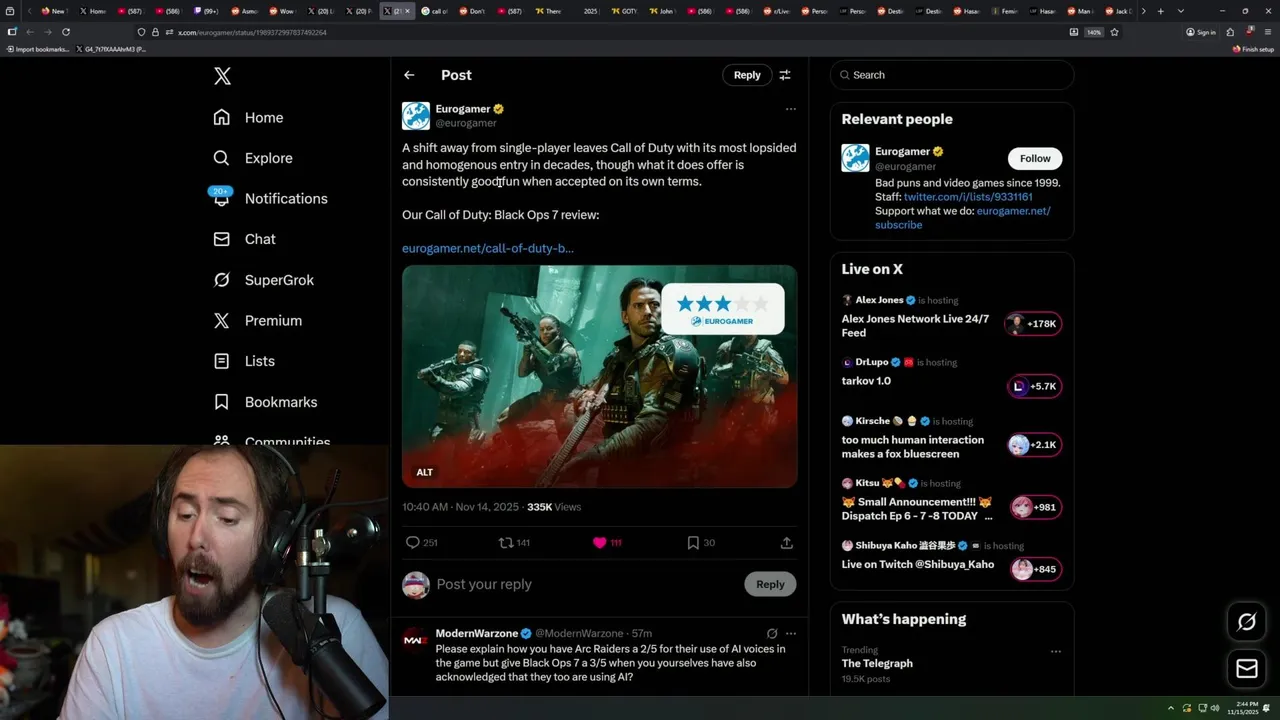Viewport: 1280px width, 720px height.
Task: Click the 335K Views count
Action: pyautogui.click(x=554, y=507)
